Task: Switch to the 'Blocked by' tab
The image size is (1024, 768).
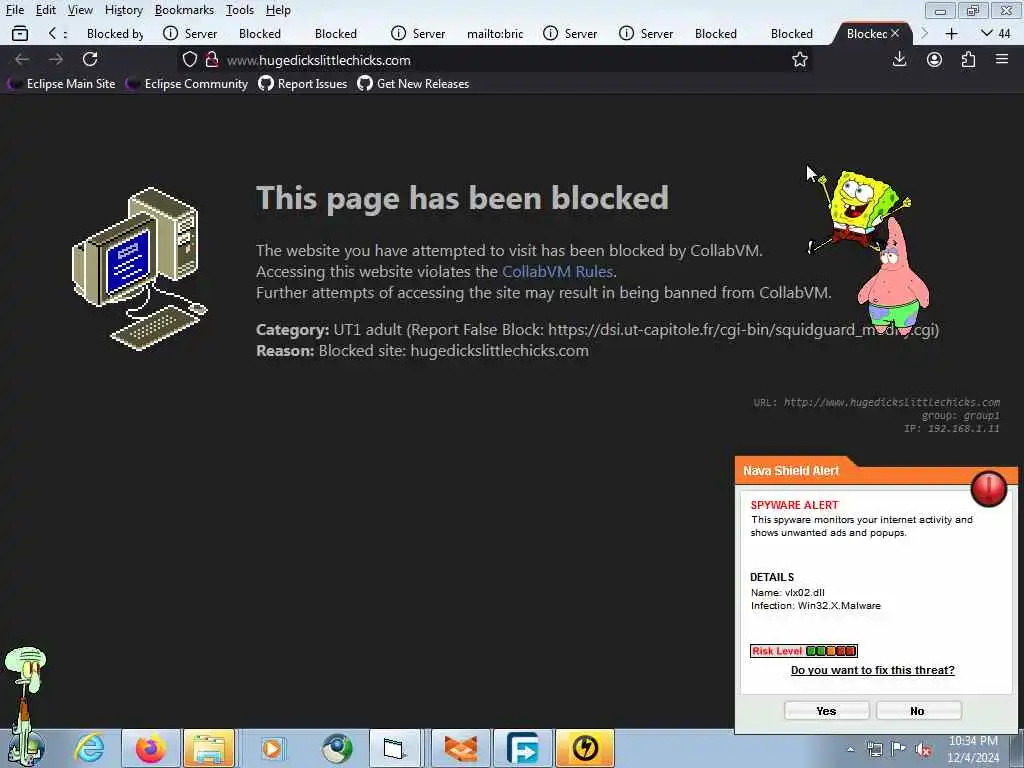Action: coord(115,33)
